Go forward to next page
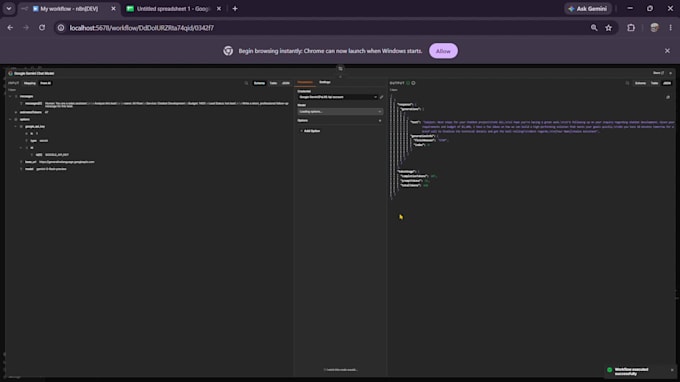 click(26, 28)
